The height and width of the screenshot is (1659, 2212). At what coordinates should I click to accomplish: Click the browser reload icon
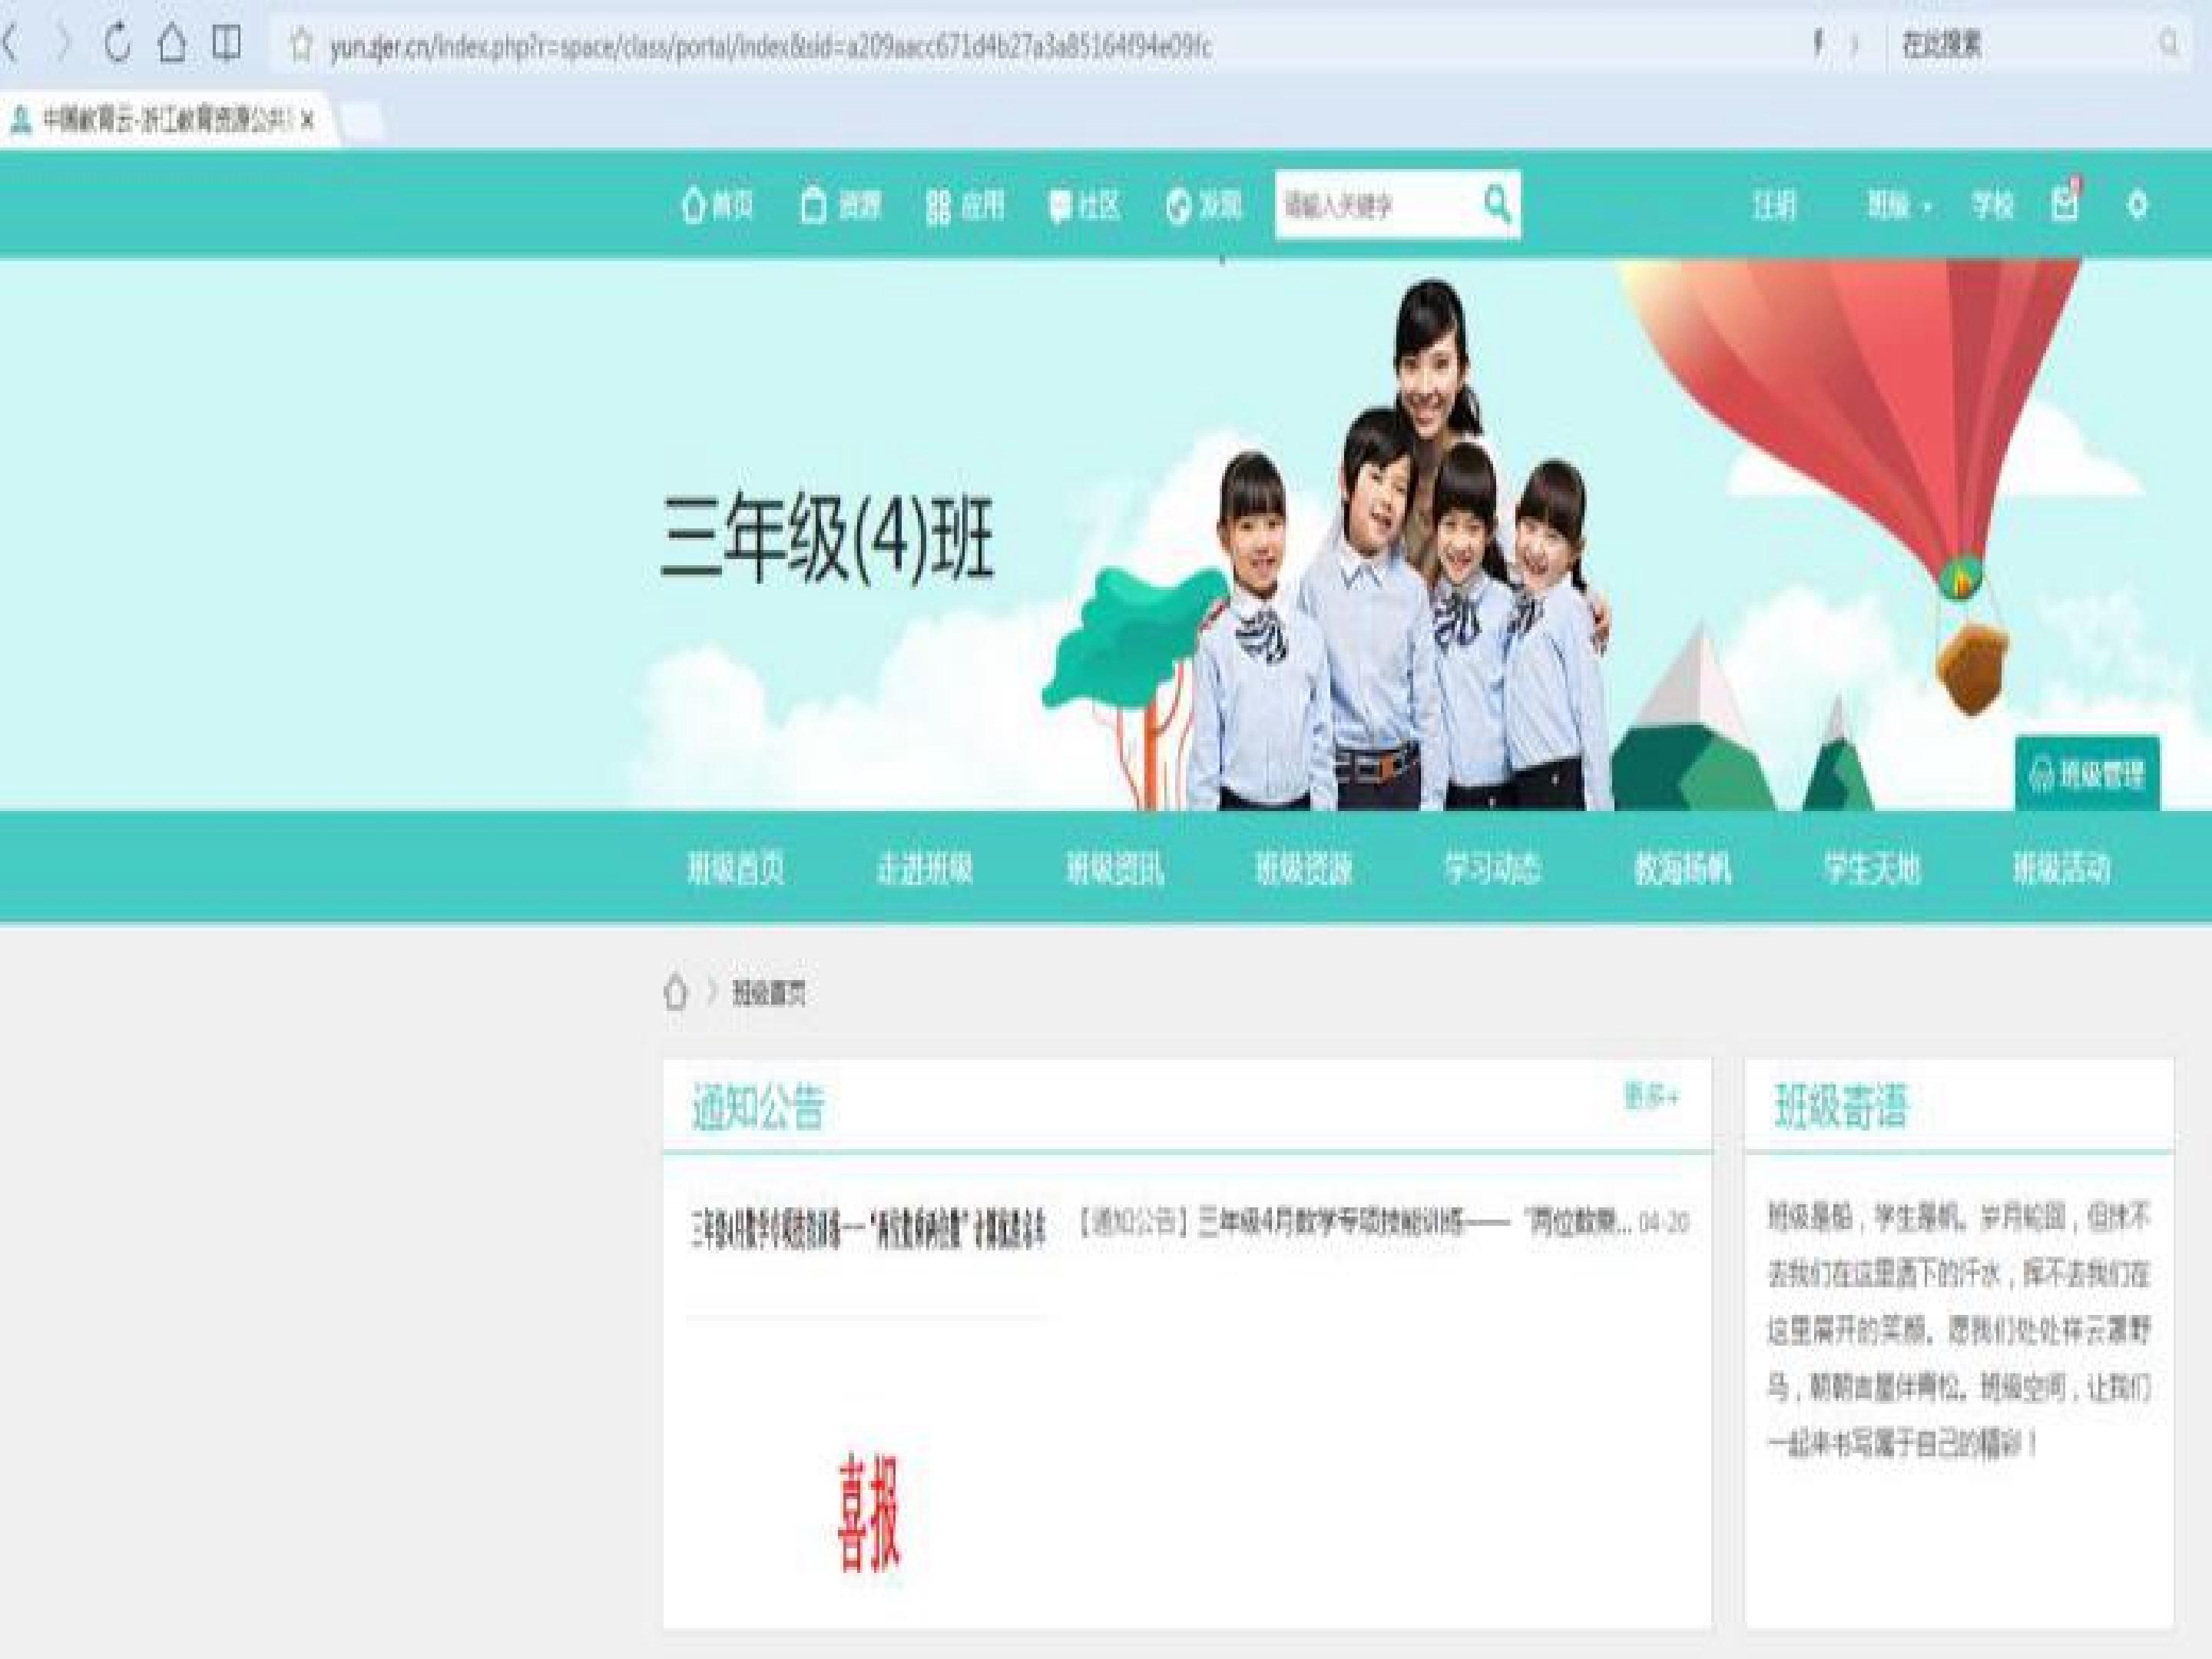[x=118, y=44]
